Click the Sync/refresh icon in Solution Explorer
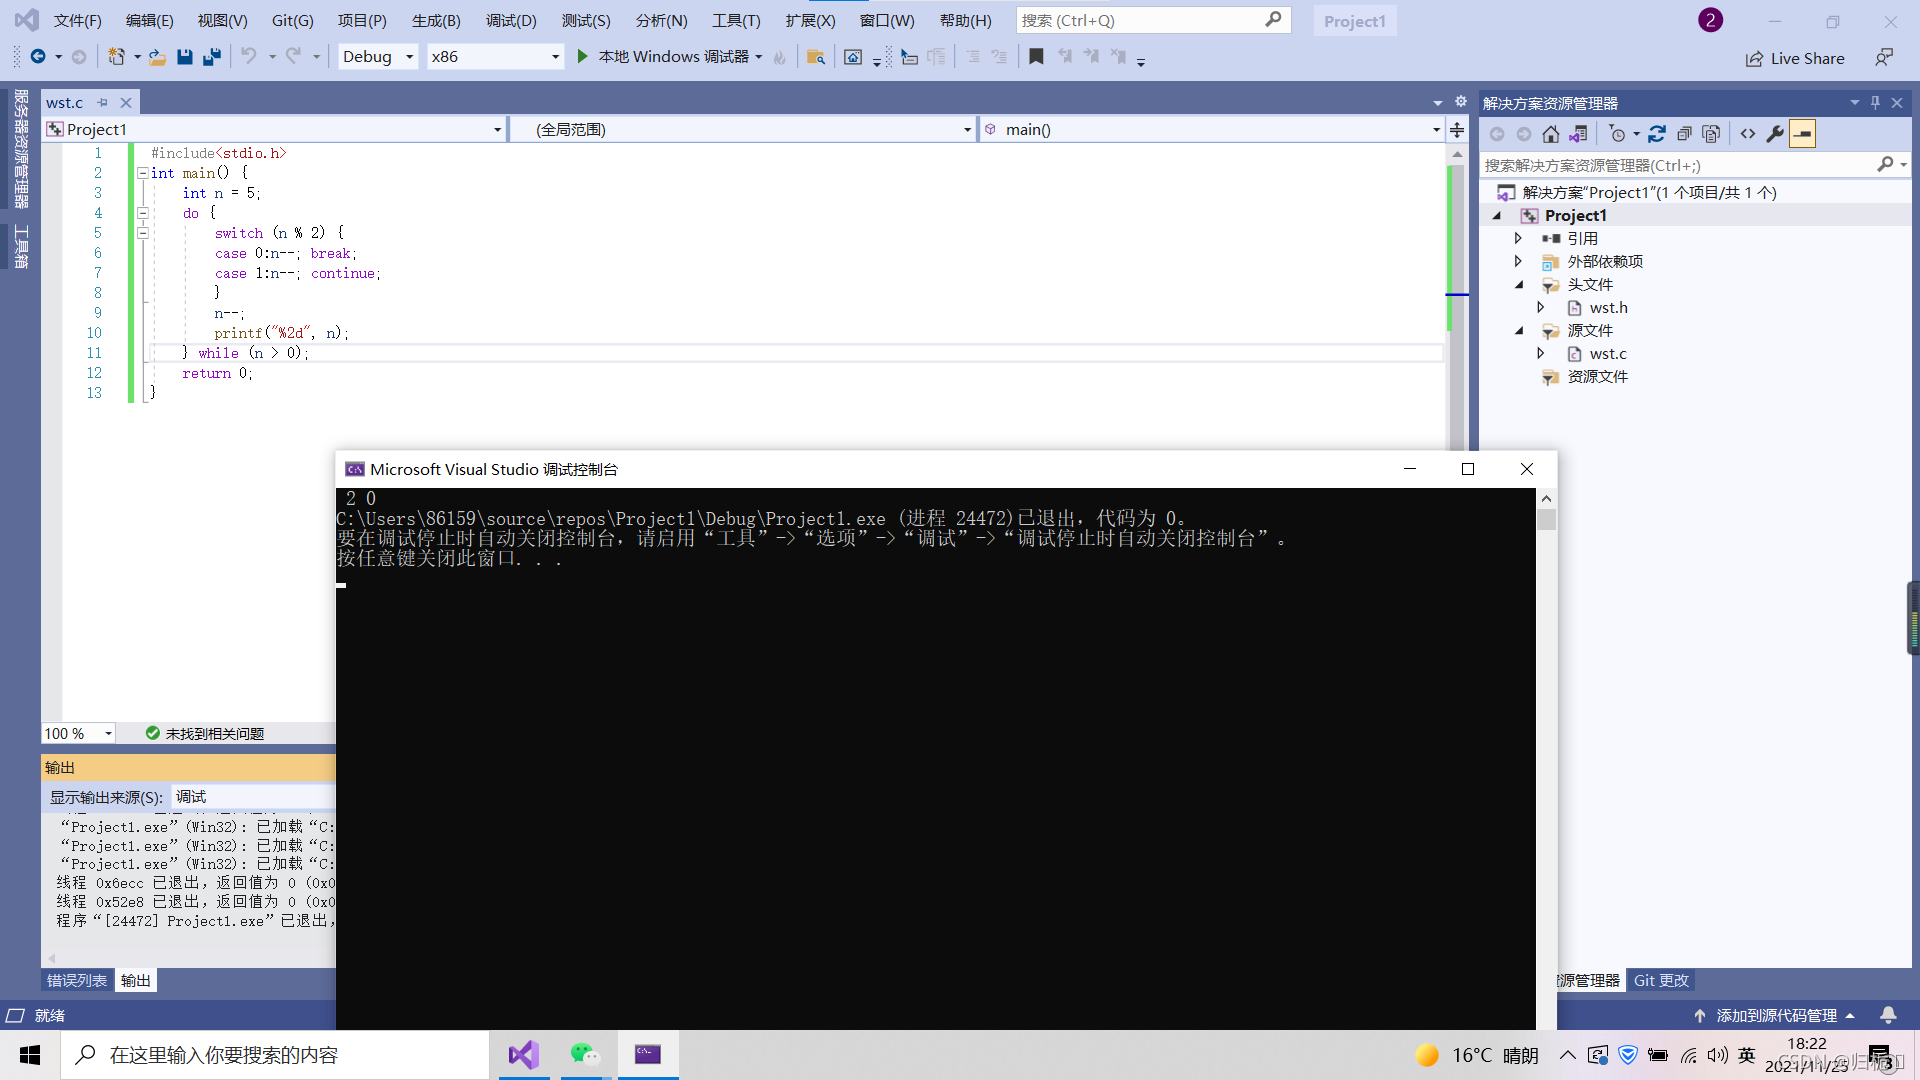Viewport: 1920px width, 1080px height. [1657, 134]
